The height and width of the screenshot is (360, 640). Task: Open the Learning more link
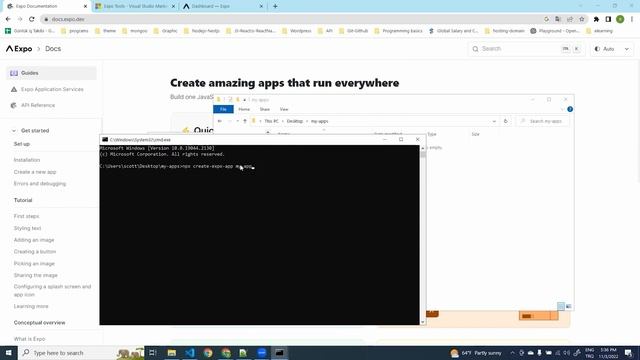[31, 307]
